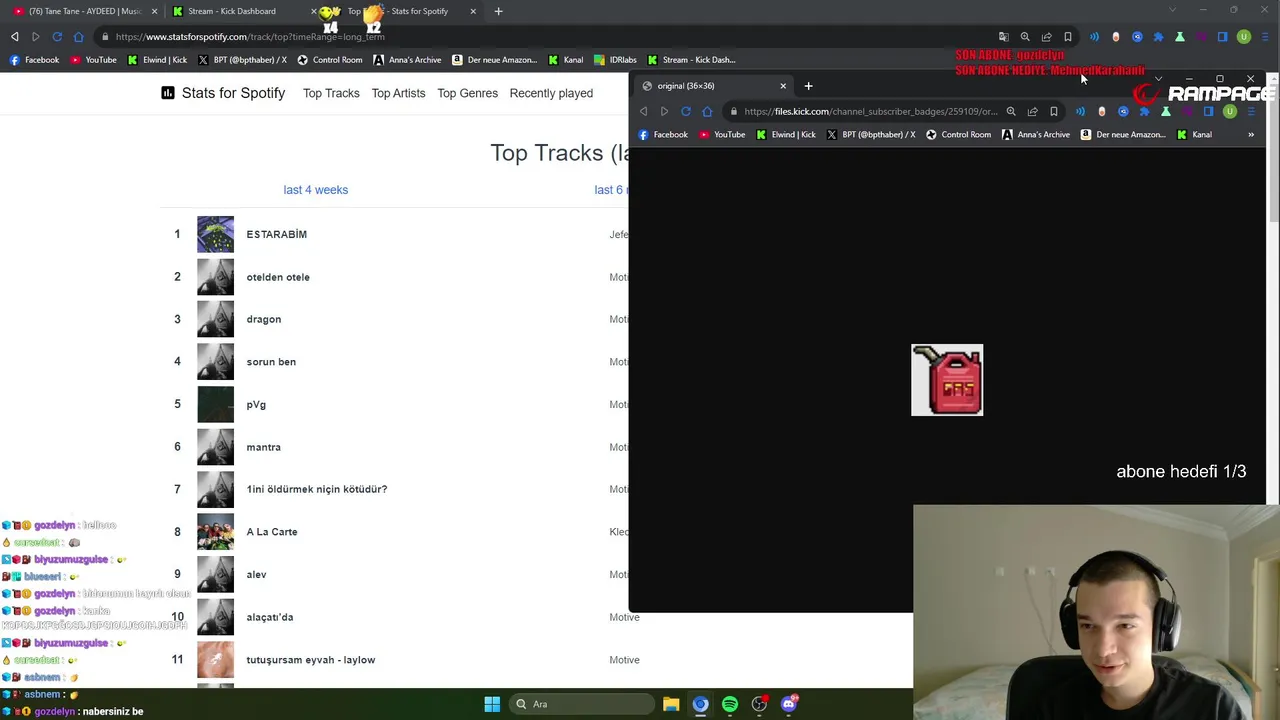Viewport: 1280px width, 720px height.
Task: Open BPT (@bpthaber) / X bookmark in main window
Action: click(x=242, y=60)
